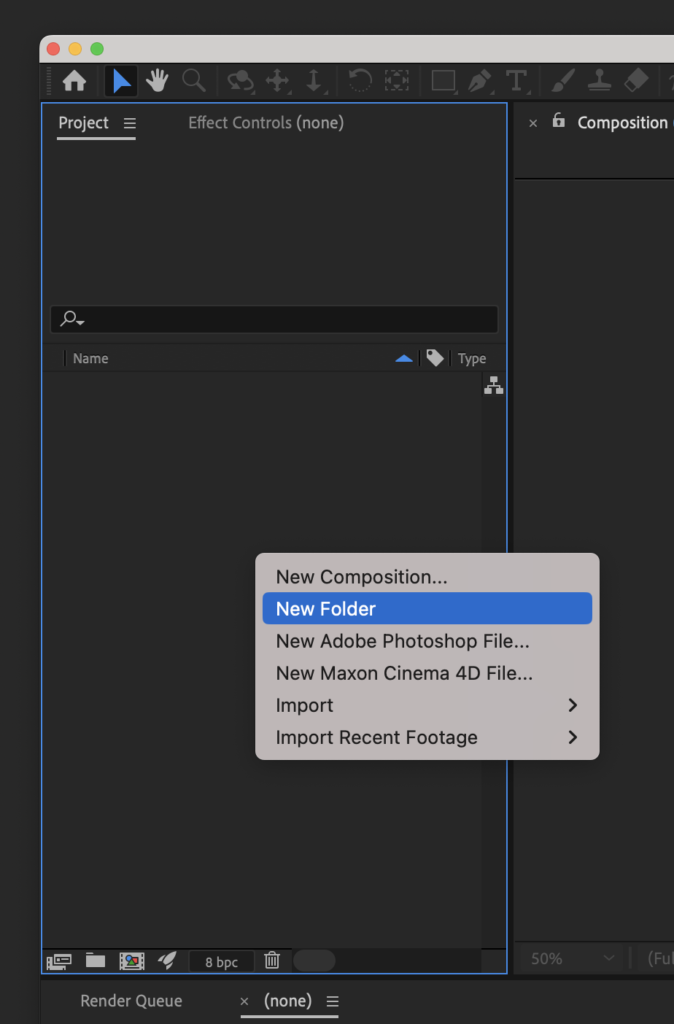Click the new composition icon in Project footer
This screenshot has width=674, height=1024.
pos(132,961)
